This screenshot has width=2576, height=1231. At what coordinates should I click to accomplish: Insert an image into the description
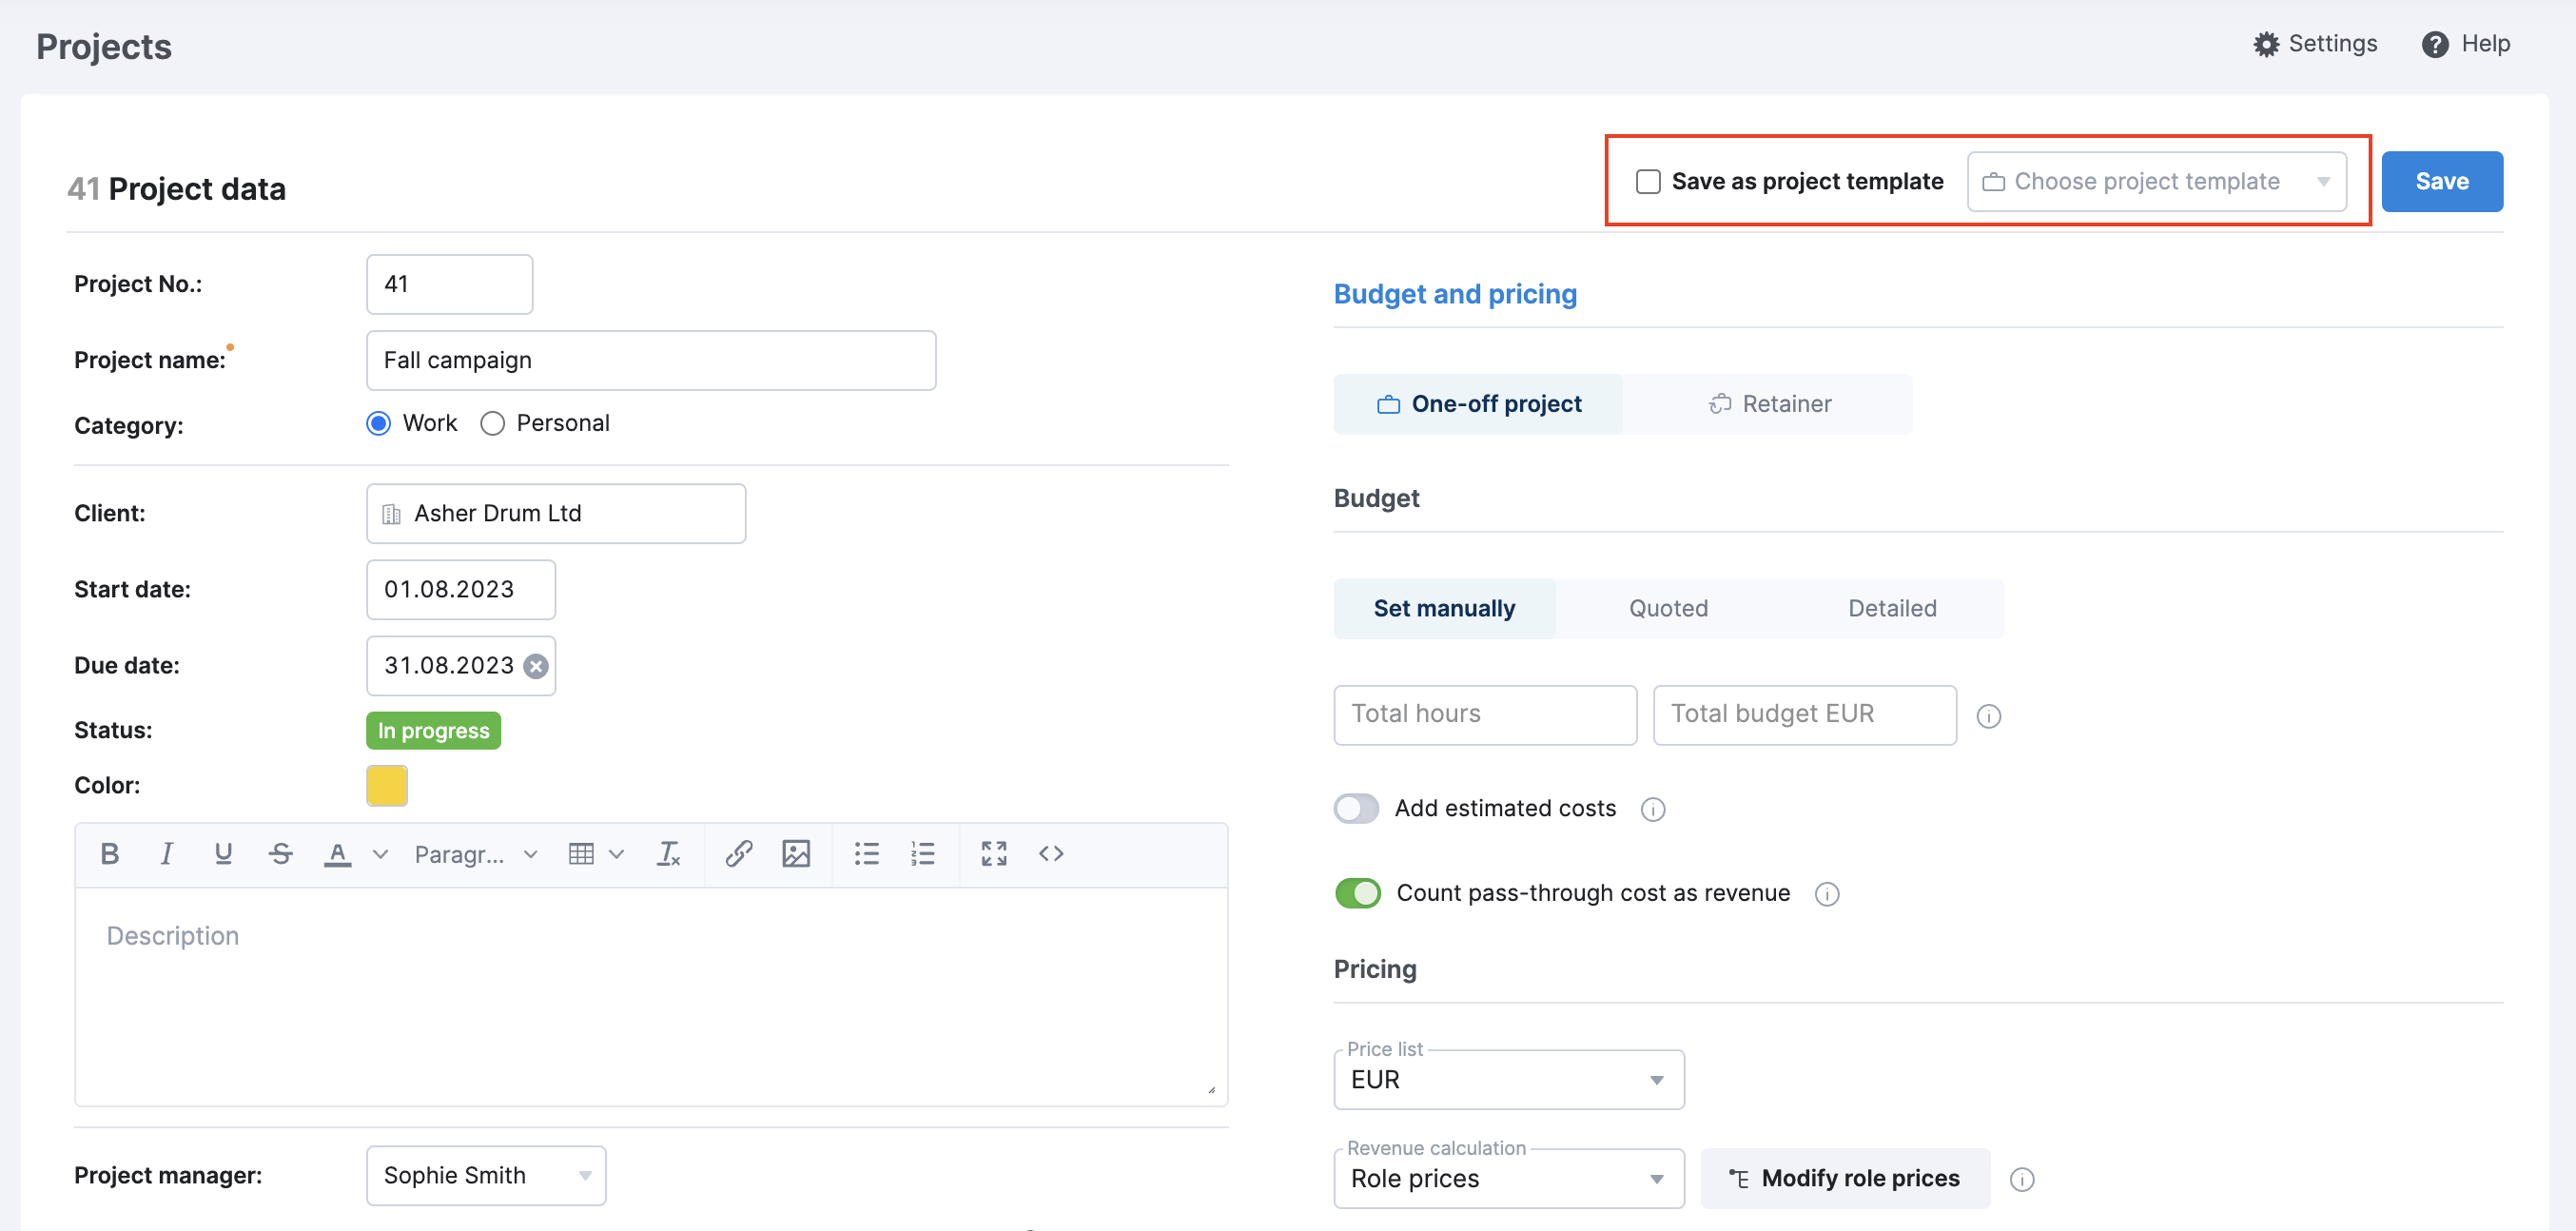[796, 854]
